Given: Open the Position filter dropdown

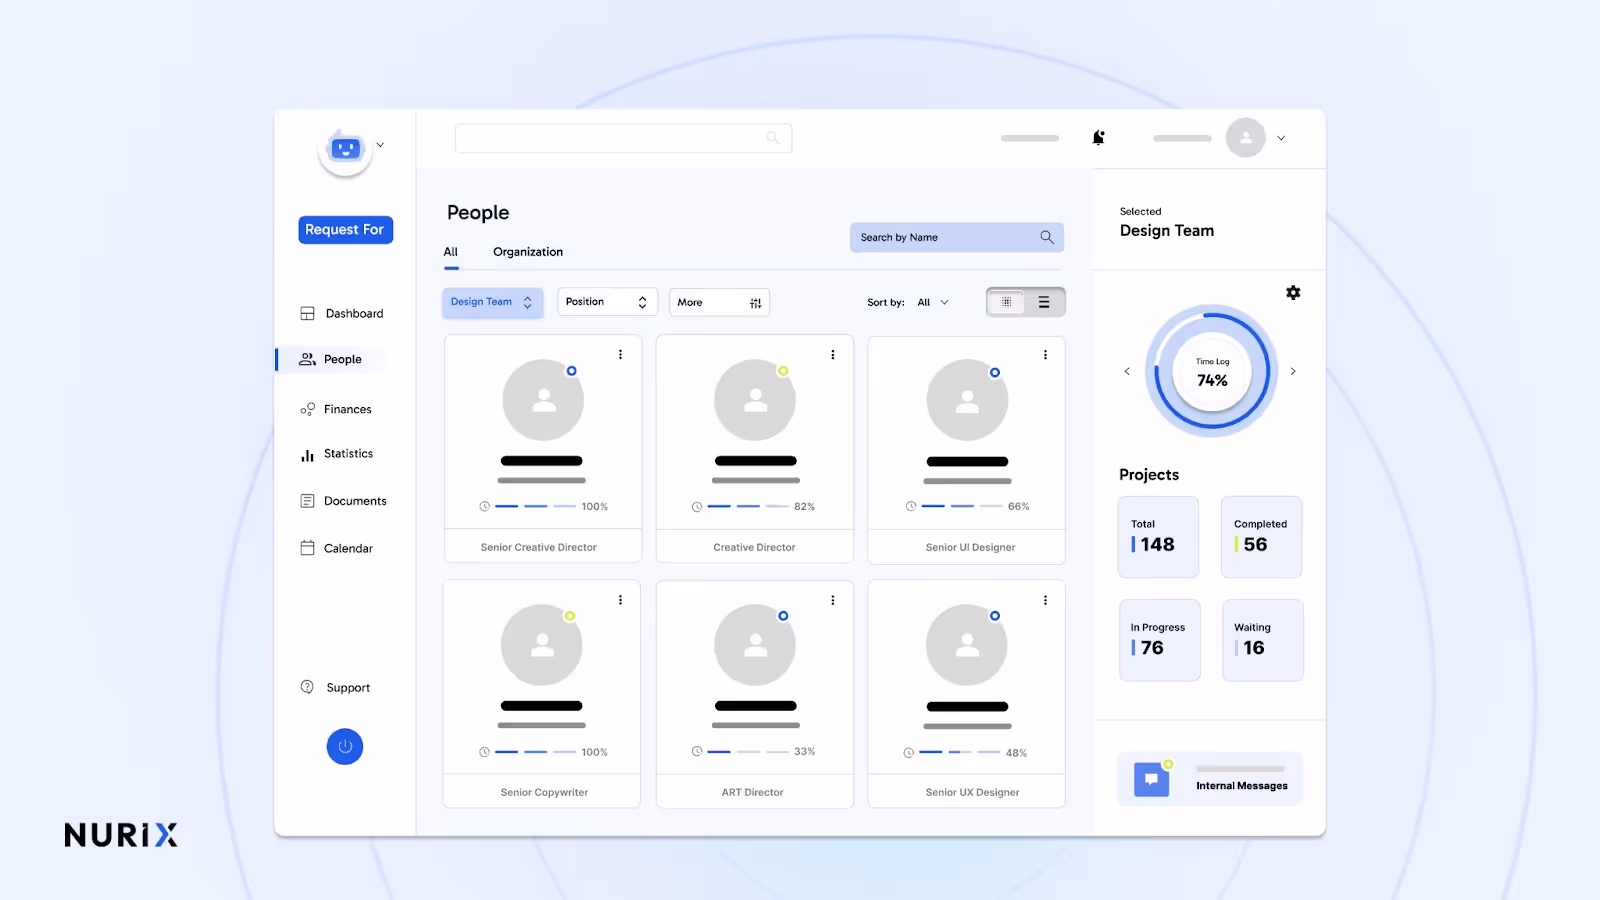Looking at the screenshot, I should (607, 302).
